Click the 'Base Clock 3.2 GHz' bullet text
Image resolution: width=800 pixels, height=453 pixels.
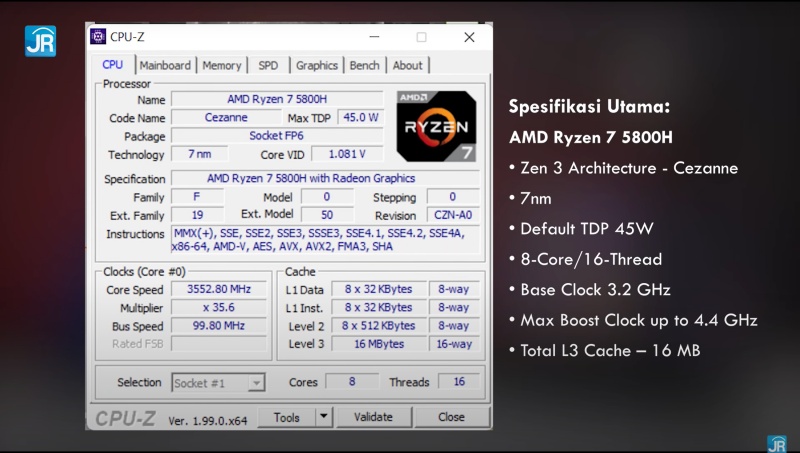click(x=595, y=290)
